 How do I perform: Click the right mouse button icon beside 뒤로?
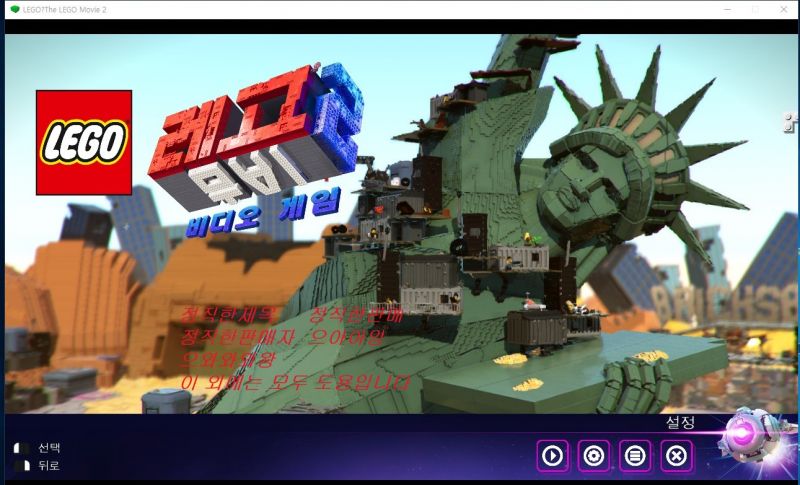tap(22, 466)
